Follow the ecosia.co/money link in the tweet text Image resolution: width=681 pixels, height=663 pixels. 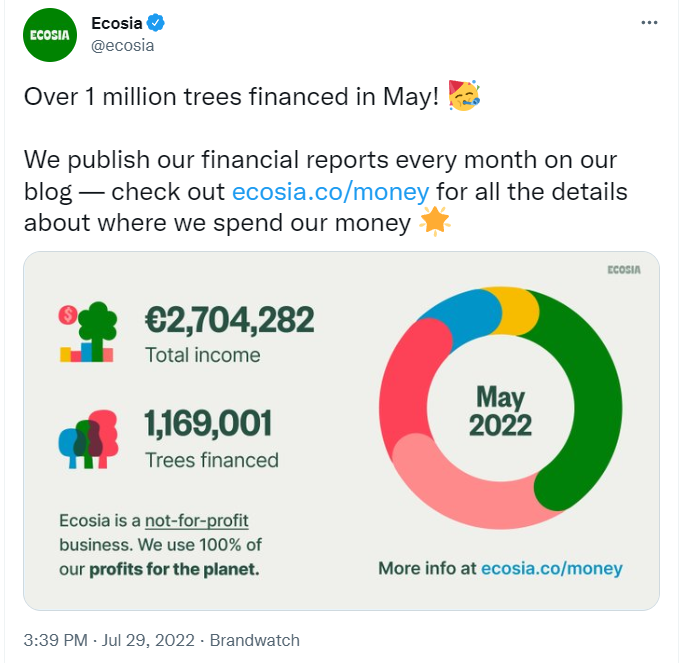tap(331, 191)
